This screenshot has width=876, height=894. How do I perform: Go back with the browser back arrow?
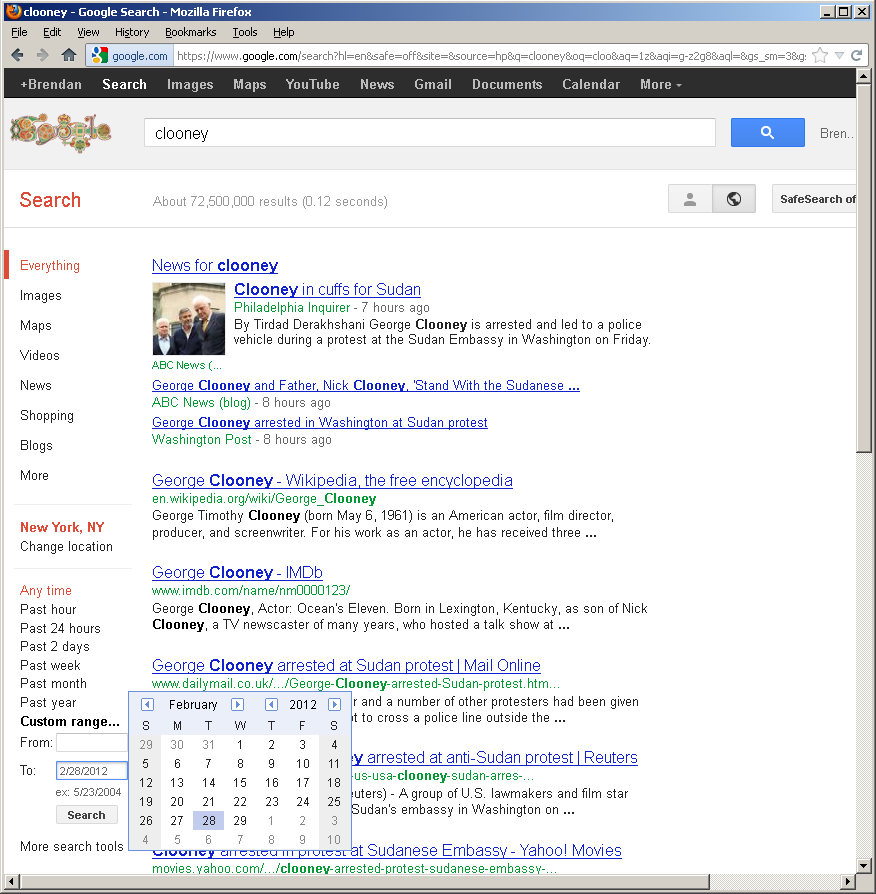coord(17,55)
